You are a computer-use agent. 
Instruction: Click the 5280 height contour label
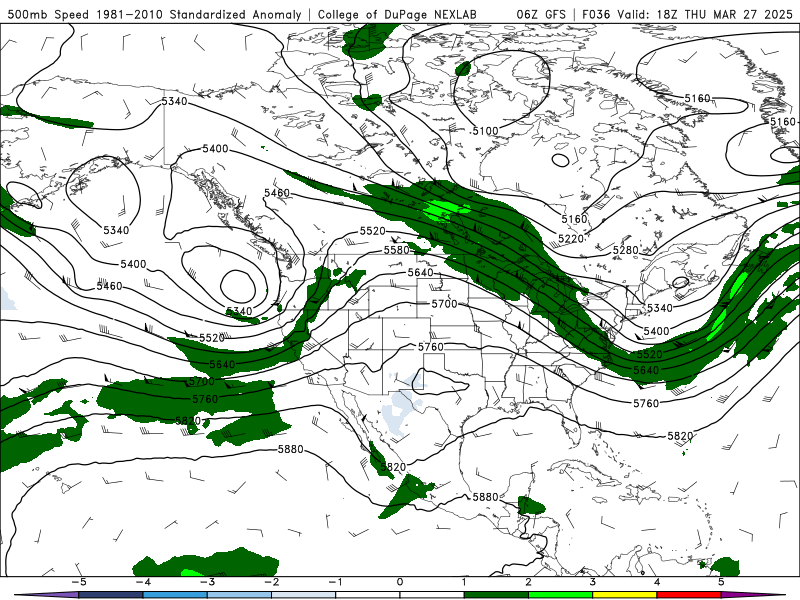626,250
